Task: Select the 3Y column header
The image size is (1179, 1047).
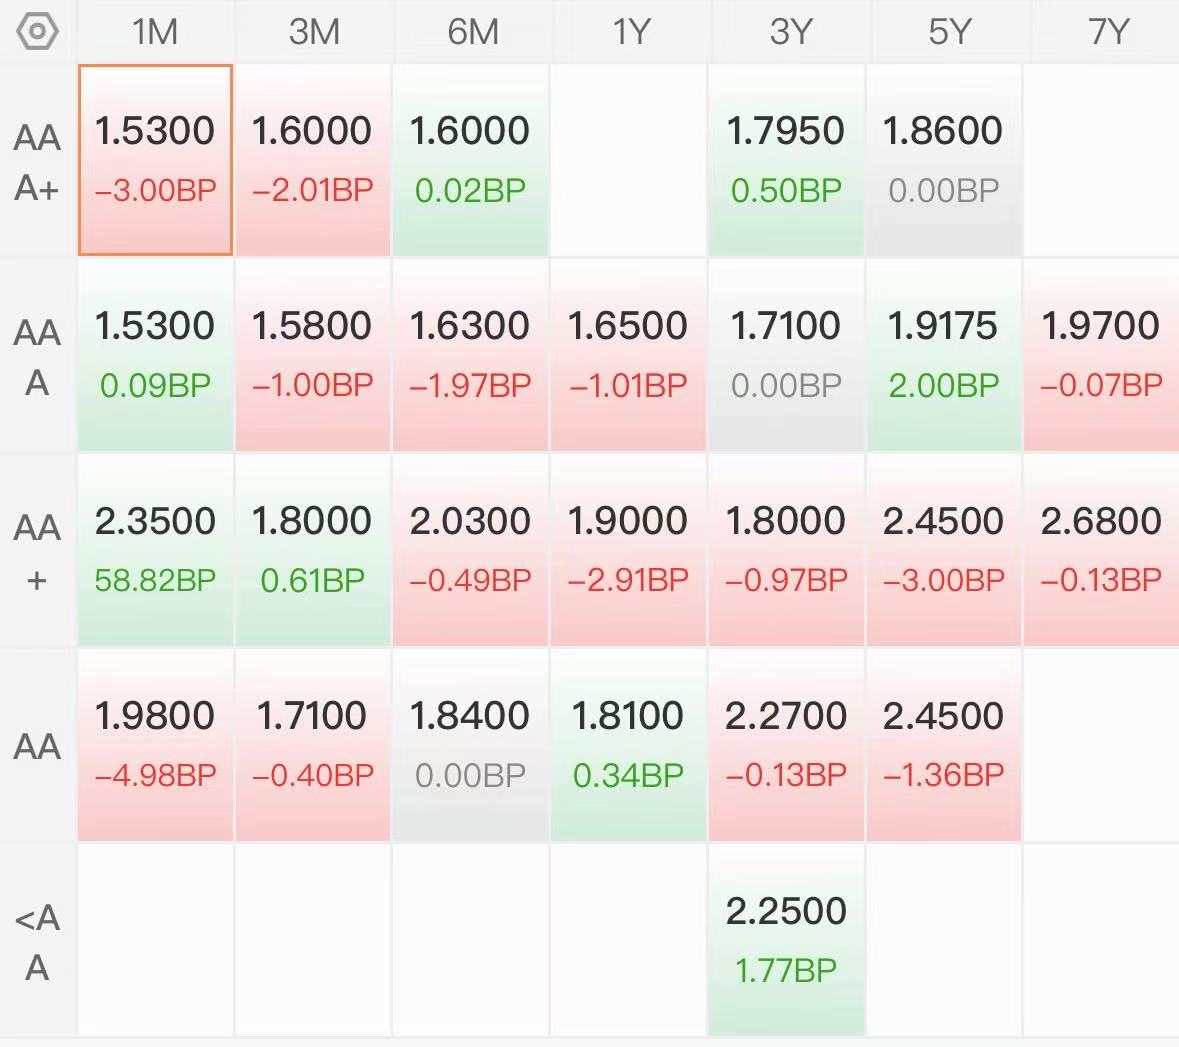Action: click(790, 32)
